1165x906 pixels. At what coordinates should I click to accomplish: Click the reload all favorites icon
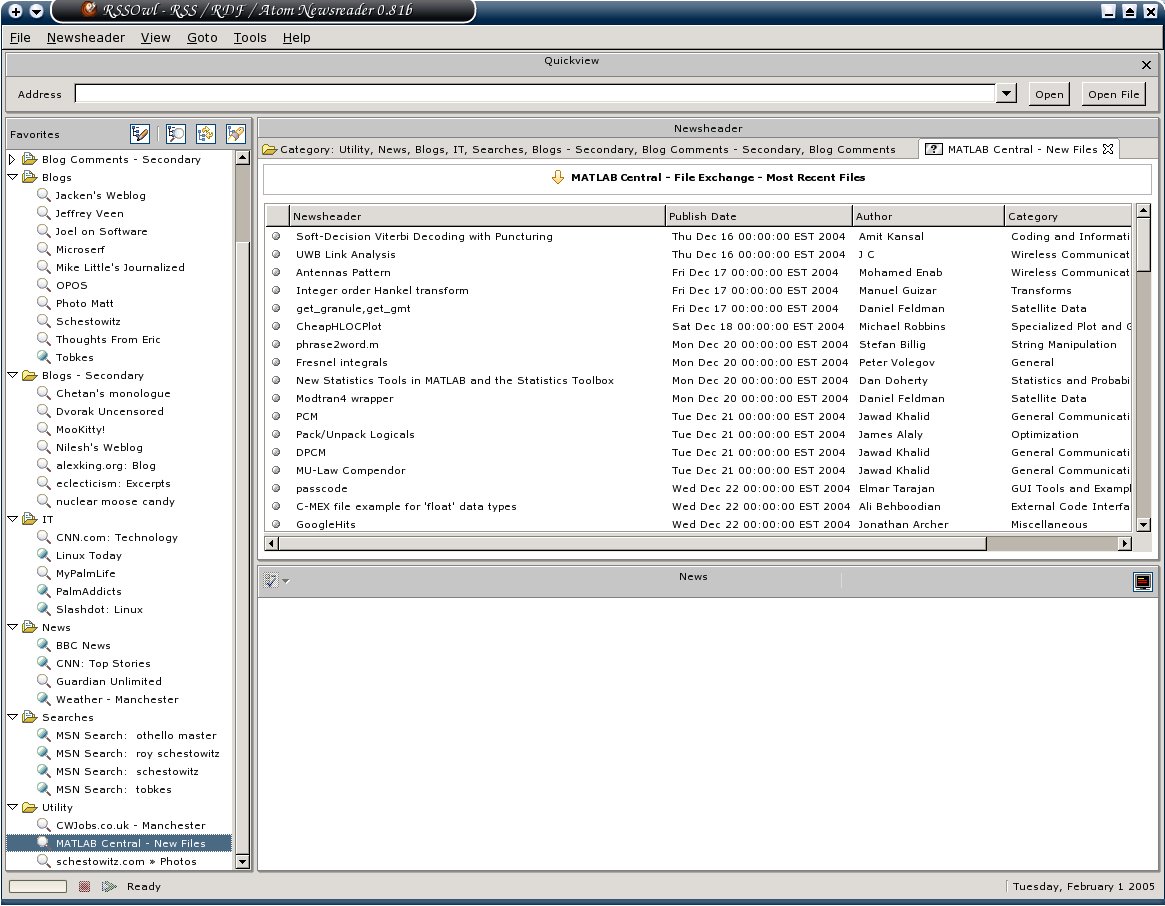click(x=206, y=134)
